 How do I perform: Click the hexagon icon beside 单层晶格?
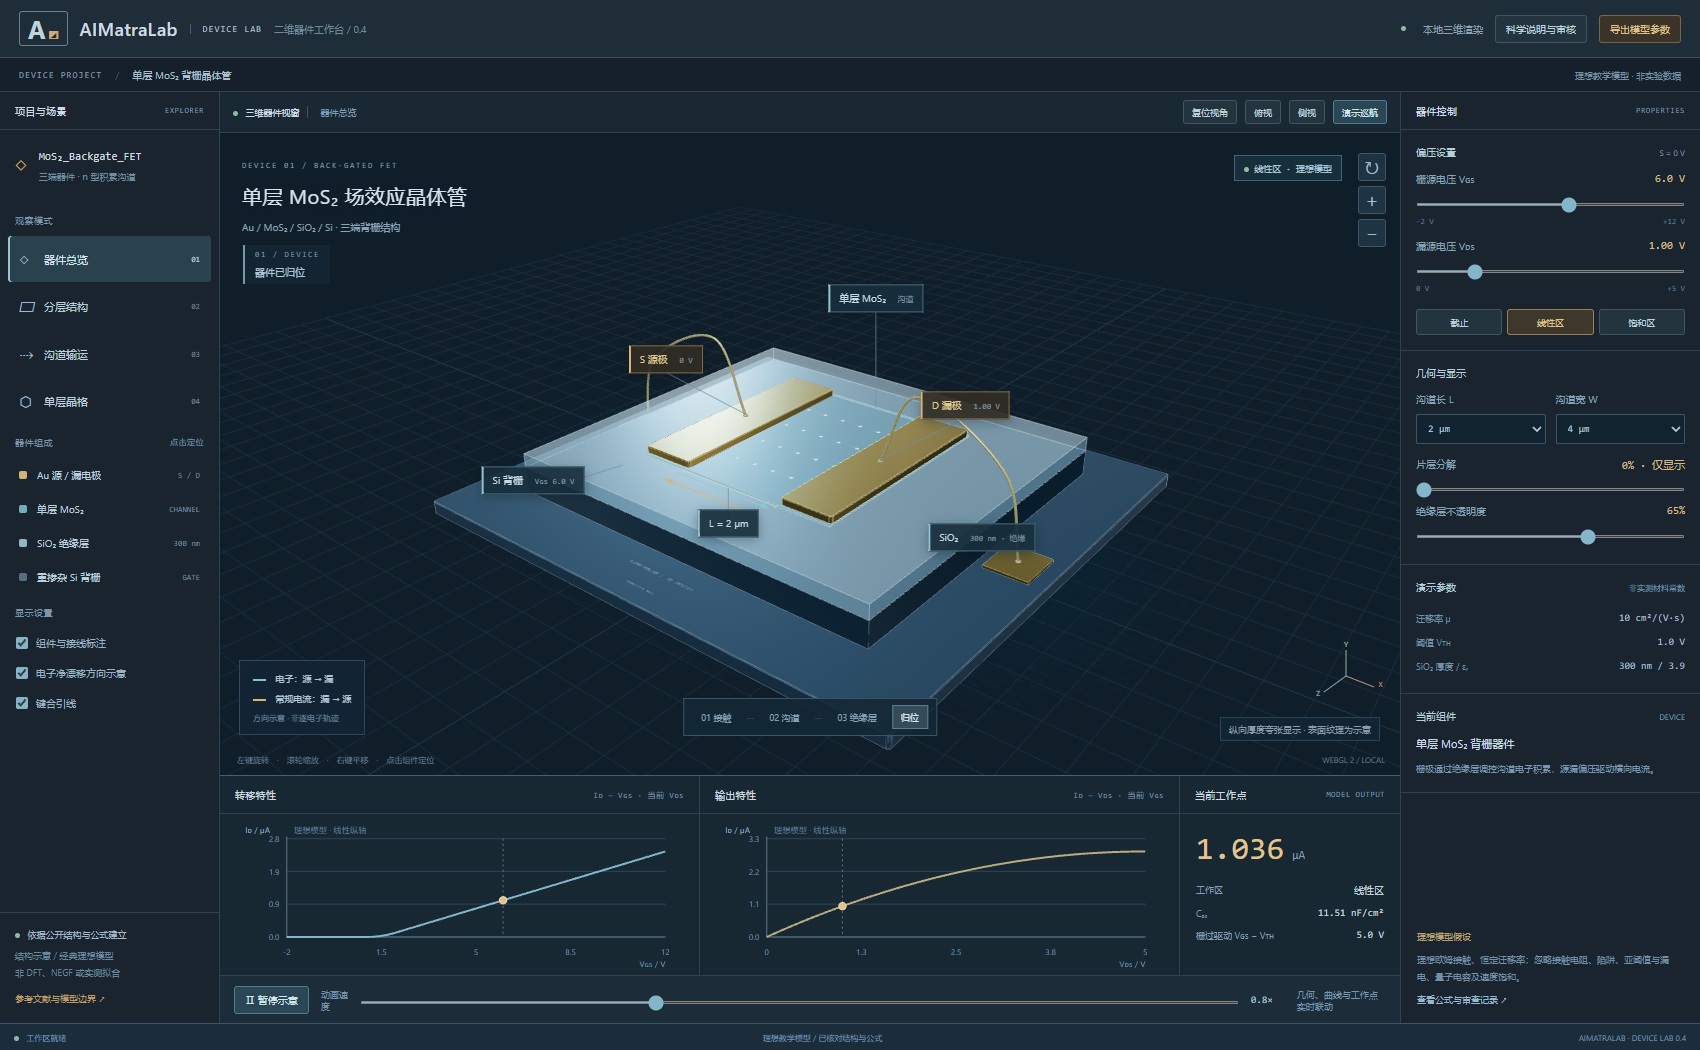click(26, 402)
